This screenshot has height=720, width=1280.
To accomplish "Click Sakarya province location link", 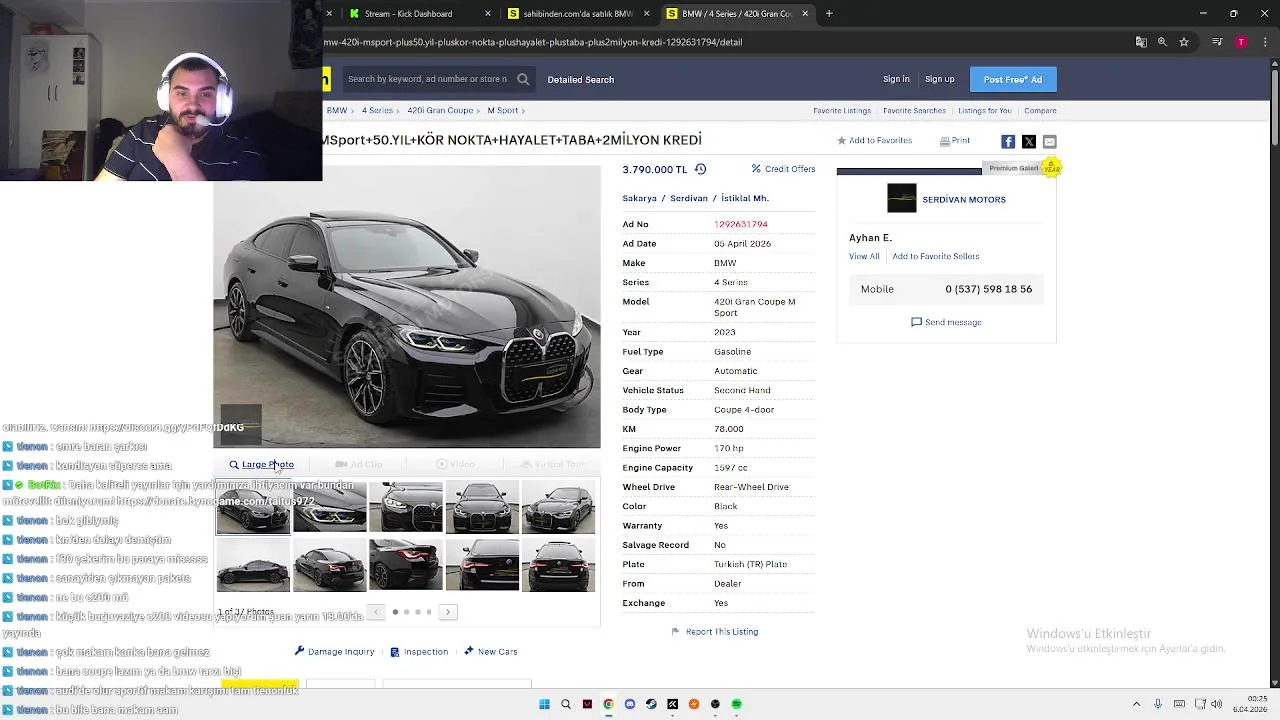I will pyautogui.click(x=639, y=199).
